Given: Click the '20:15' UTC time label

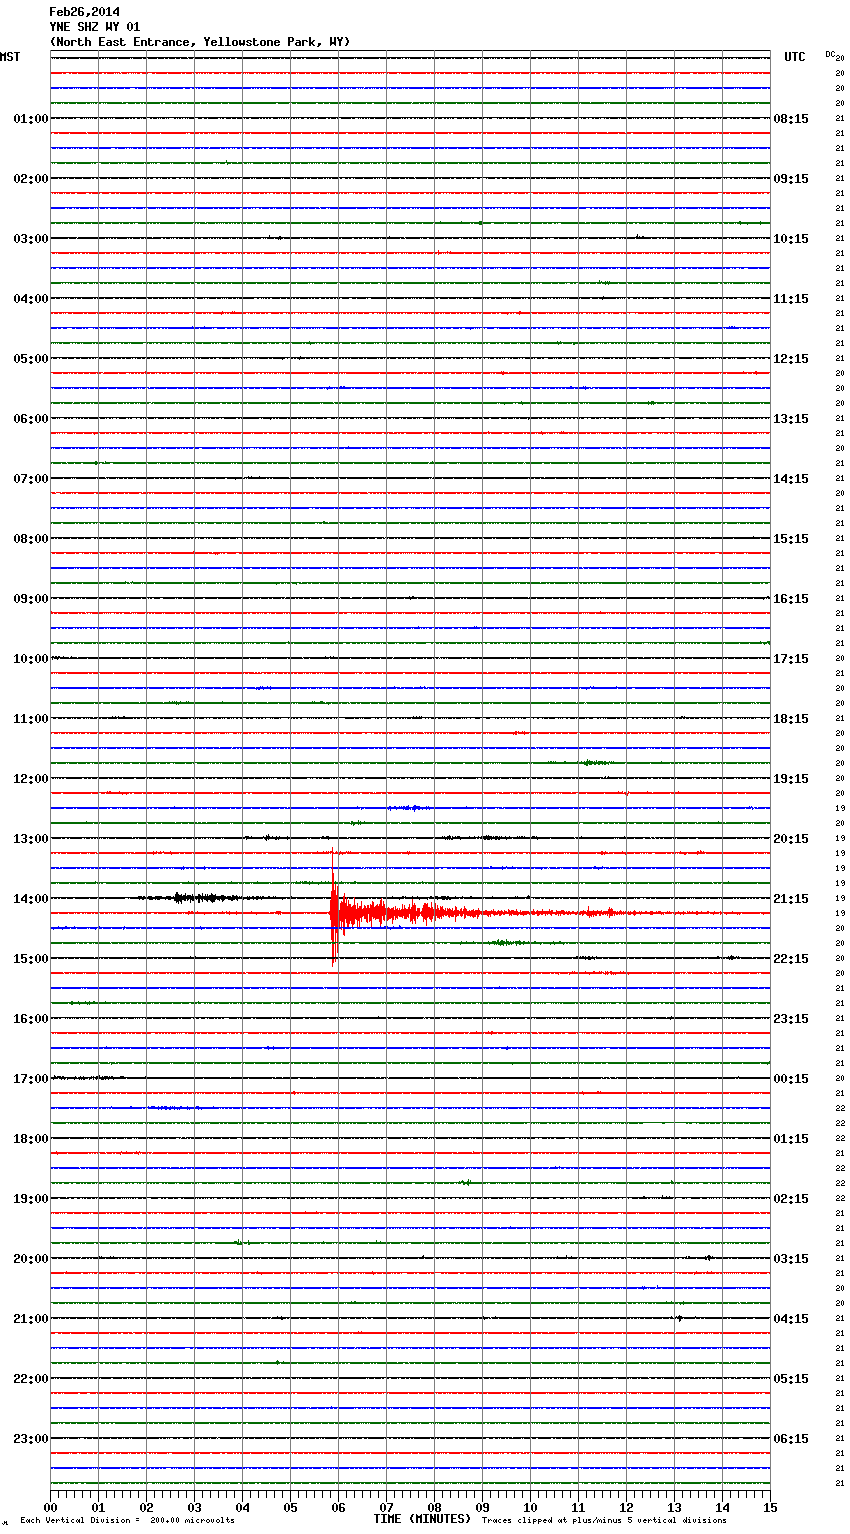Looking at the screenshot, I should (x=791, y=839).
